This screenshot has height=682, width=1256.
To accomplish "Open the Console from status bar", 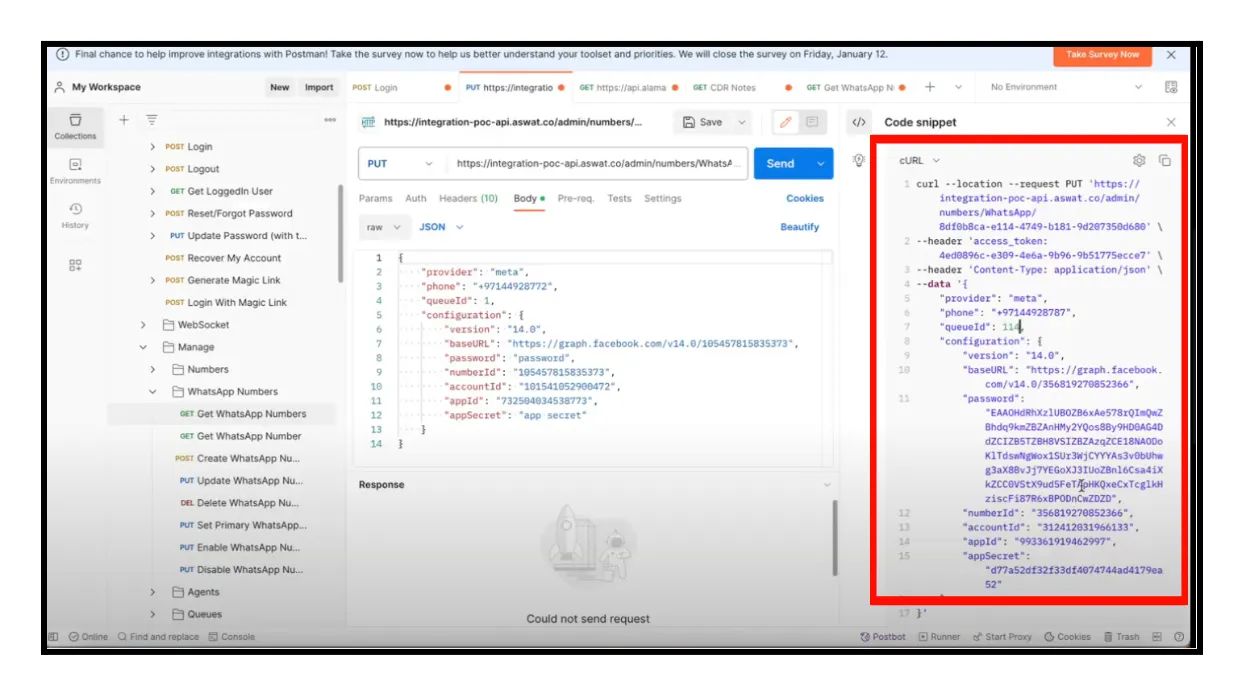I will coord(231,637).
